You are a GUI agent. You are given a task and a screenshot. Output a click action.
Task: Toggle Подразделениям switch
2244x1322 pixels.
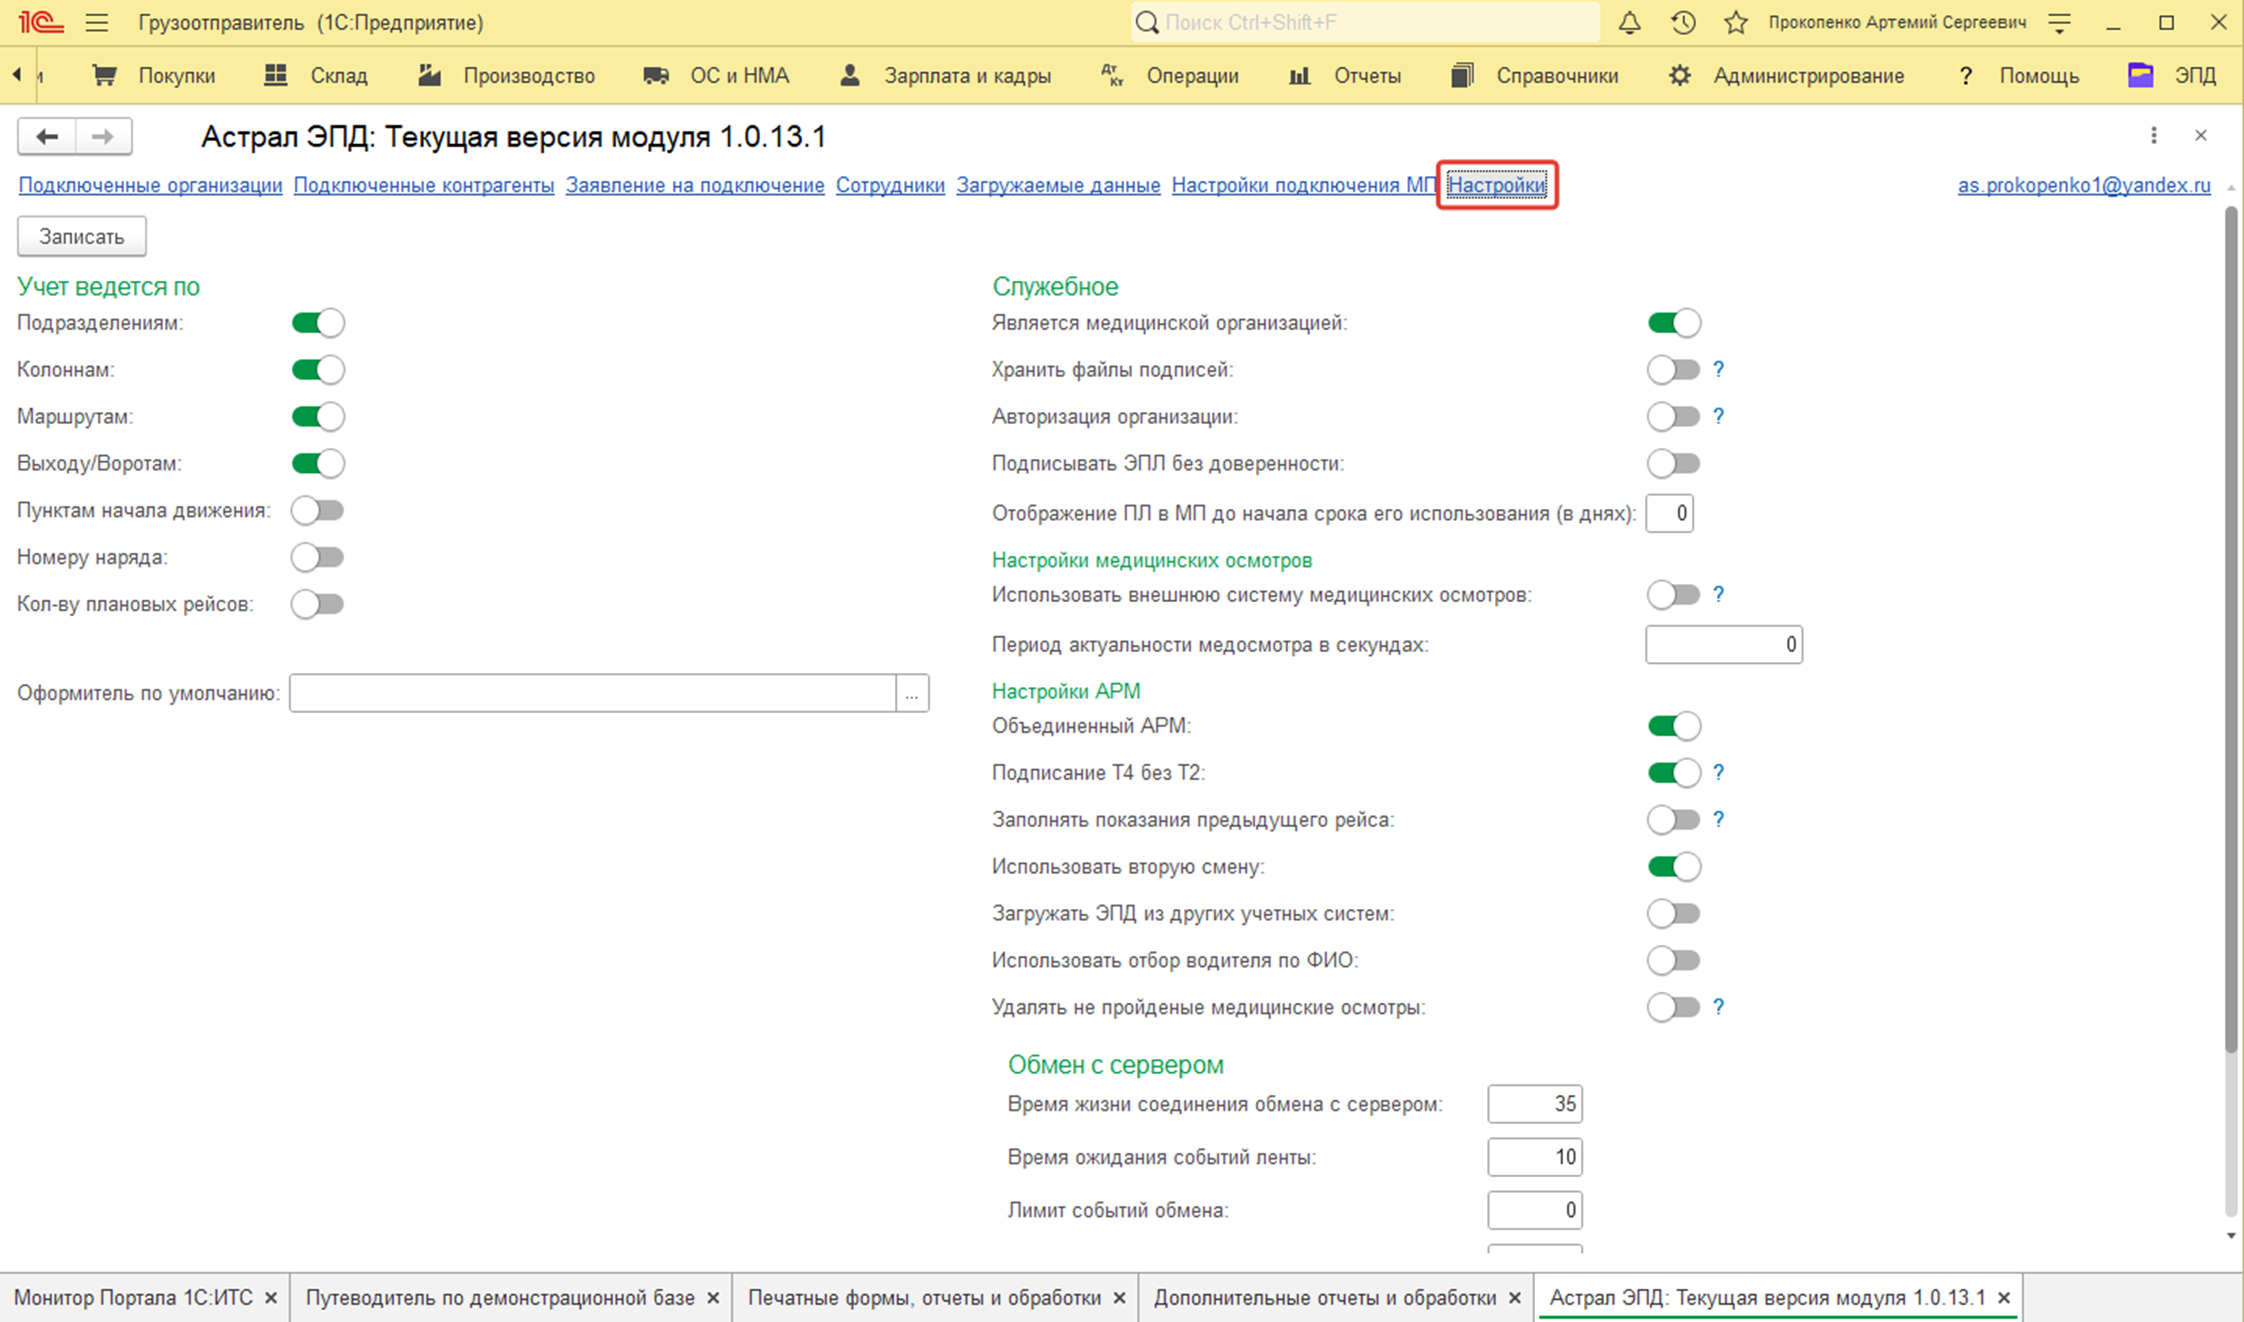click(318, 323)
